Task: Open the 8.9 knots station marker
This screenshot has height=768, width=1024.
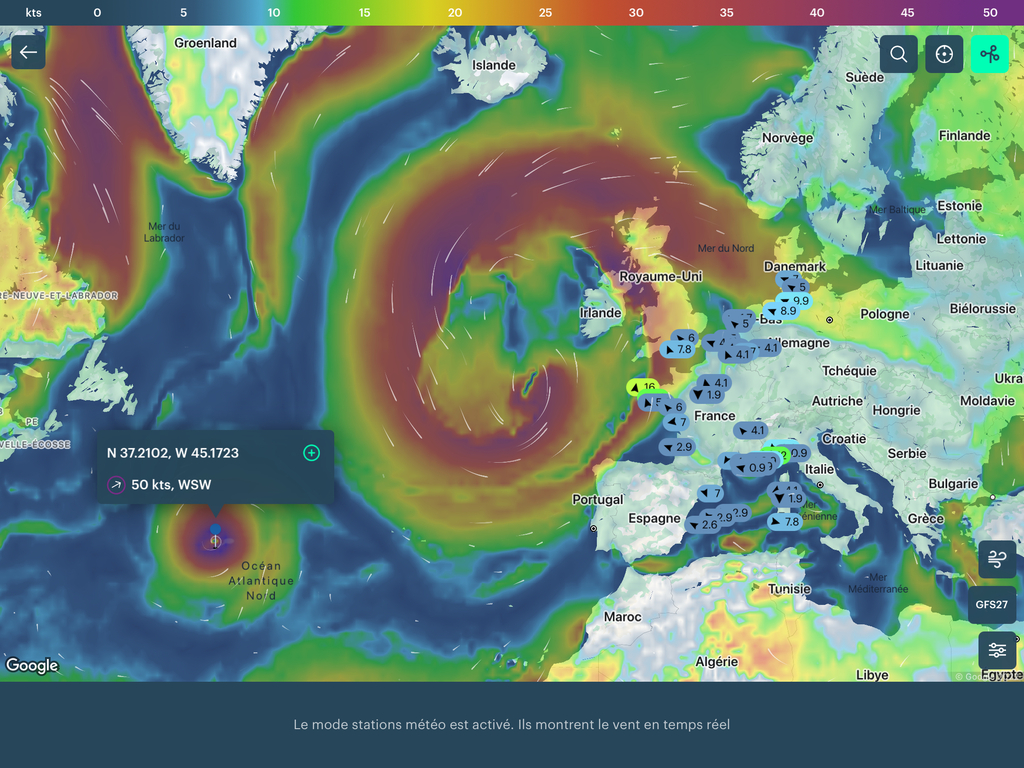Action: click(782, 312)
